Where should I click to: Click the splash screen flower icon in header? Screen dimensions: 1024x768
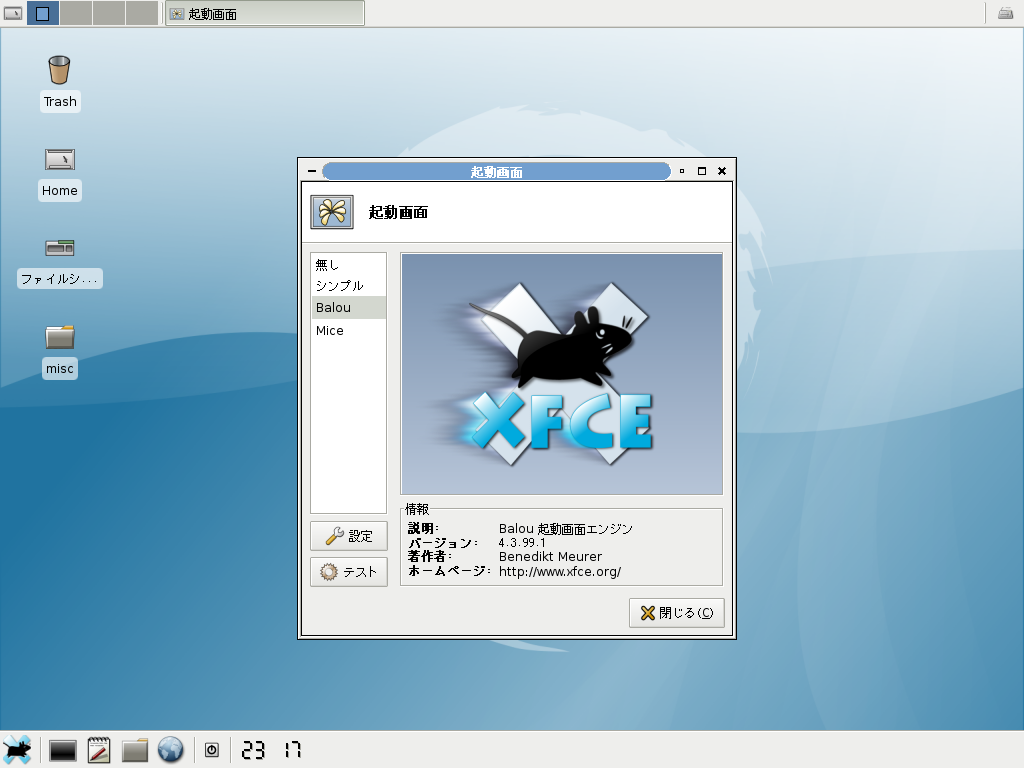click(332, 212)
